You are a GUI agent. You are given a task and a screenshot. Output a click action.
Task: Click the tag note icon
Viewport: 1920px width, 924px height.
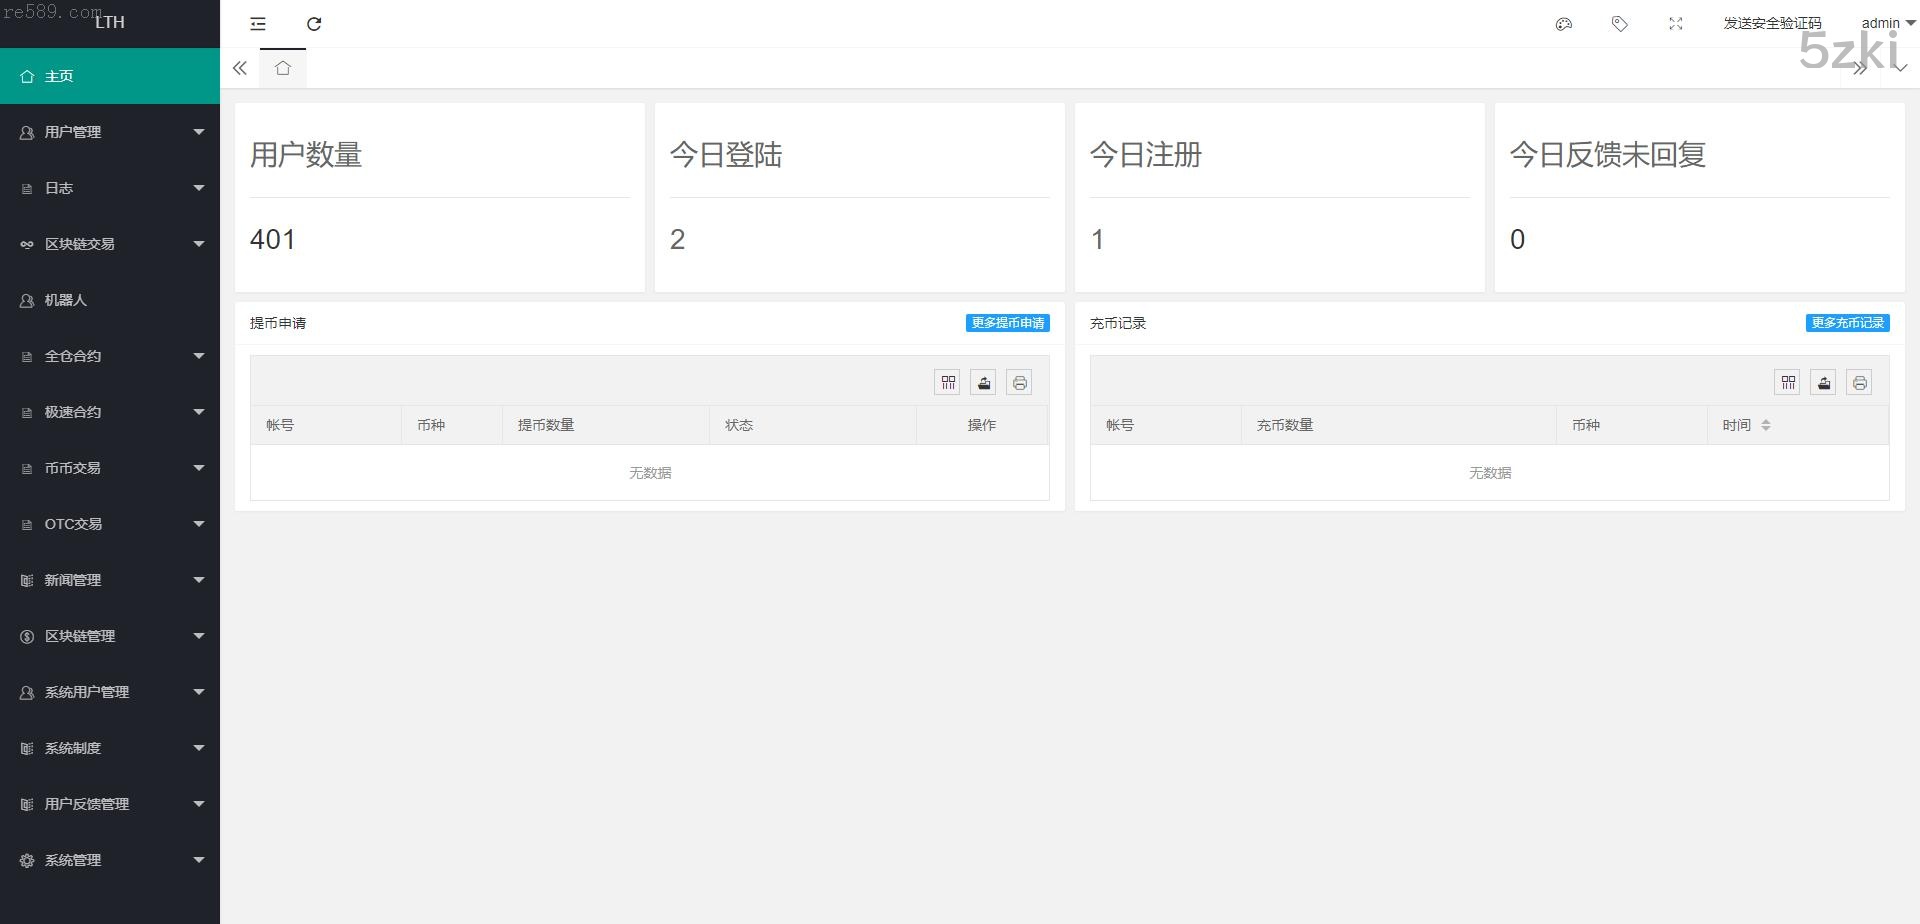pyautogui.click(x=1620, y=24)
